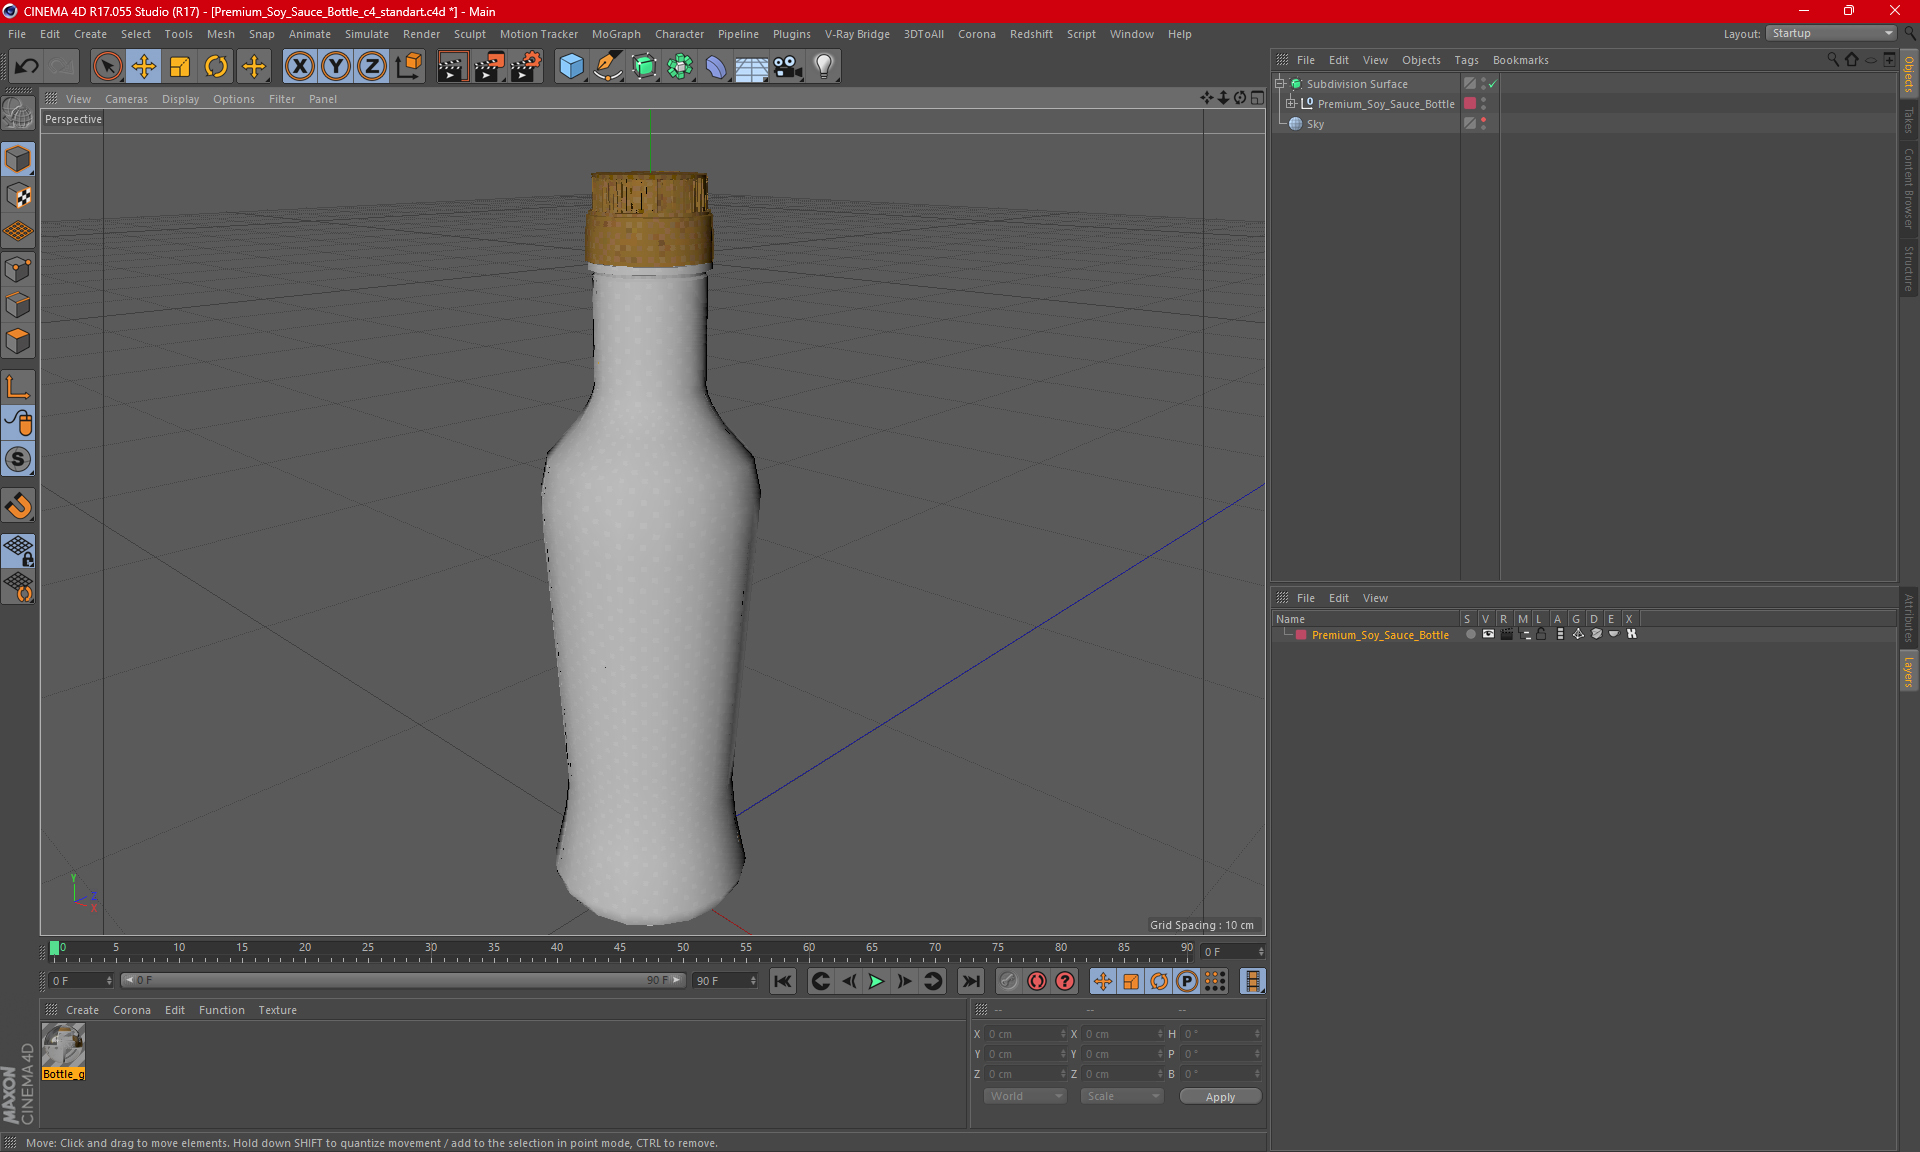This screenshot has height=1152, width=1920.
Task: Activate the Scale tool
Action: click(180, 67)
